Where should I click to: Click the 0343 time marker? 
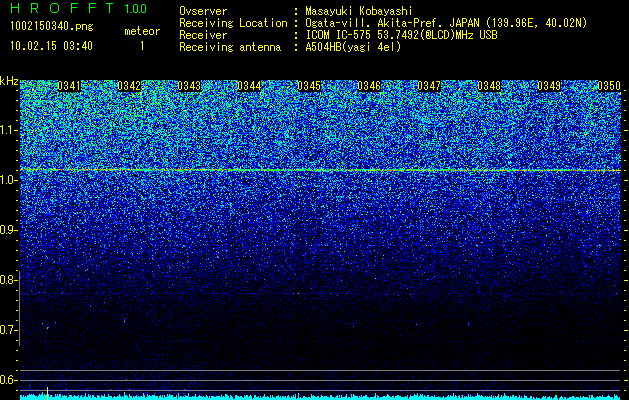point(189,86)
